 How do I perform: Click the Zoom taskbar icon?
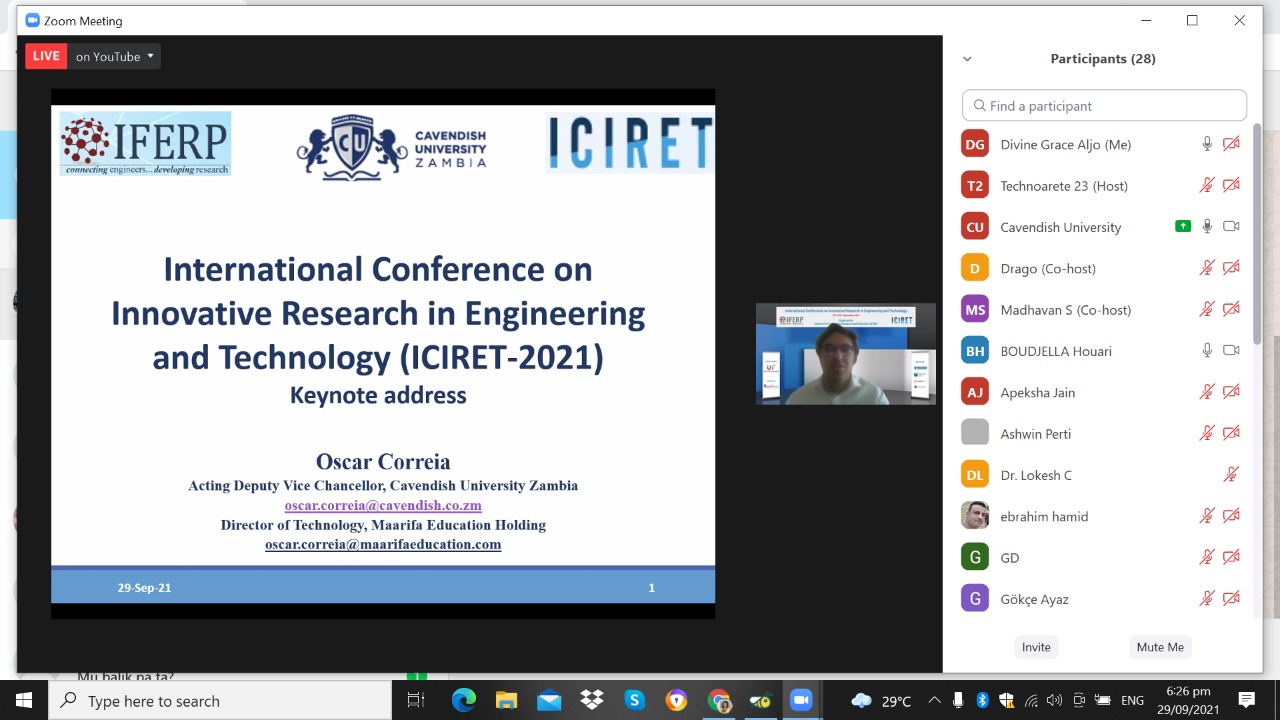[801, 701]
